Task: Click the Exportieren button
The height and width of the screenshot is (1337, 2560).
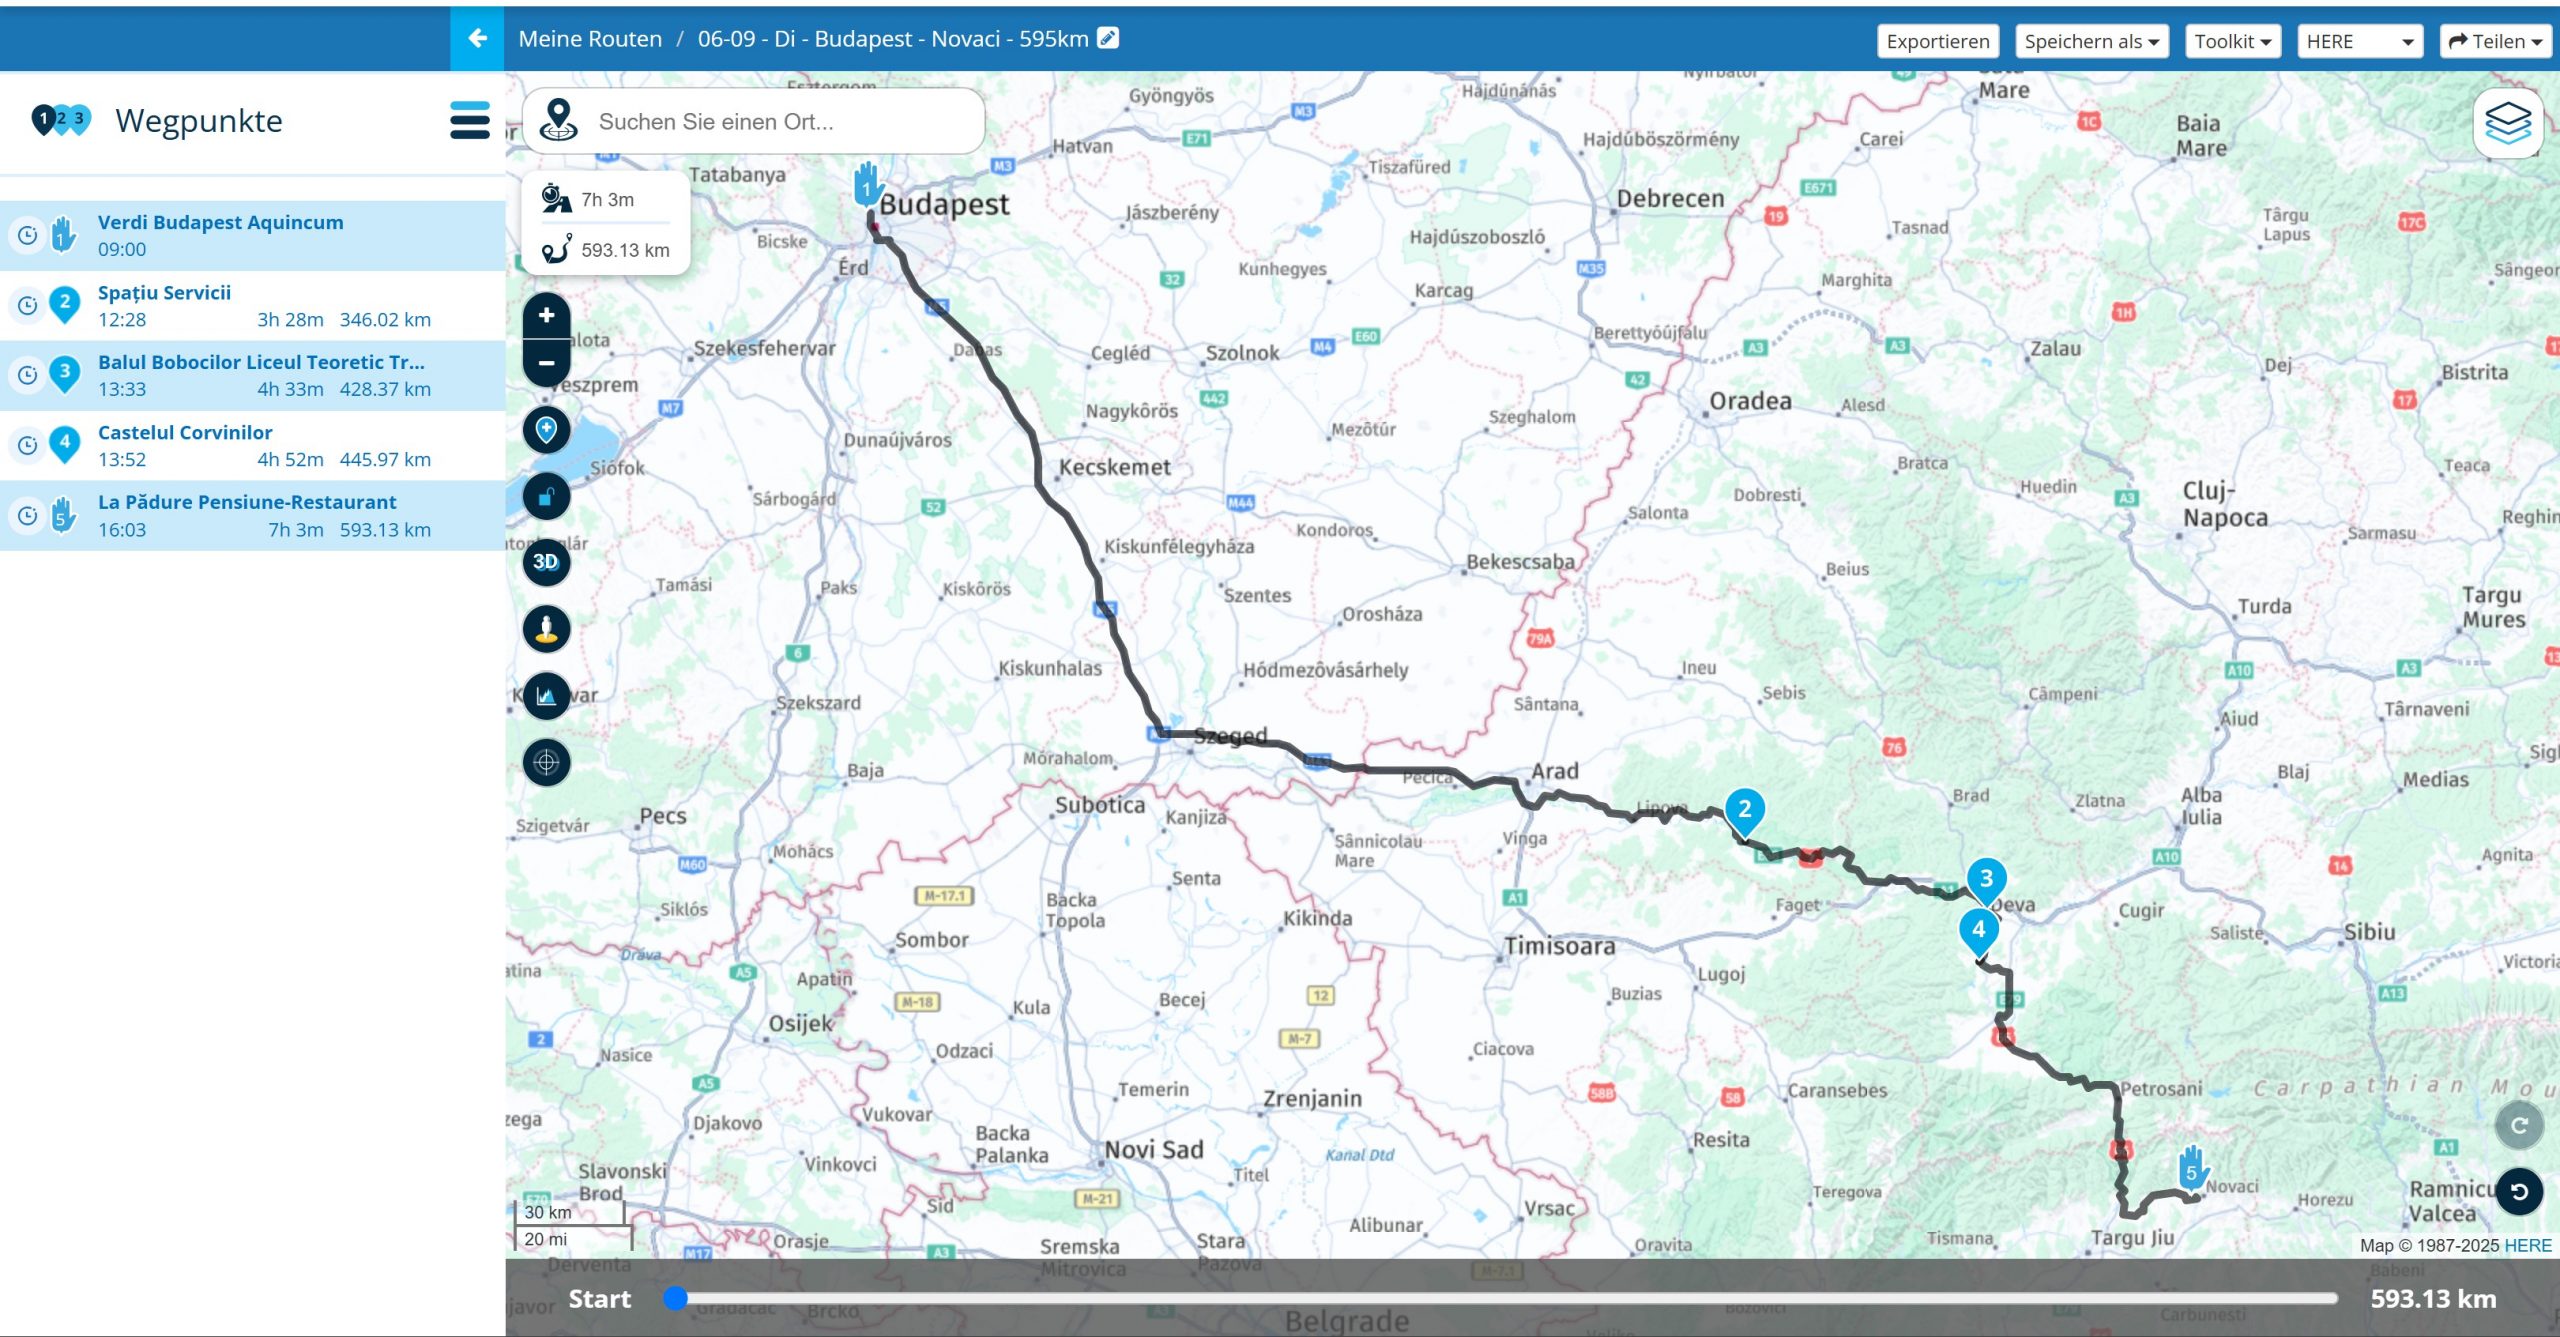Action: pos(1937,41)
